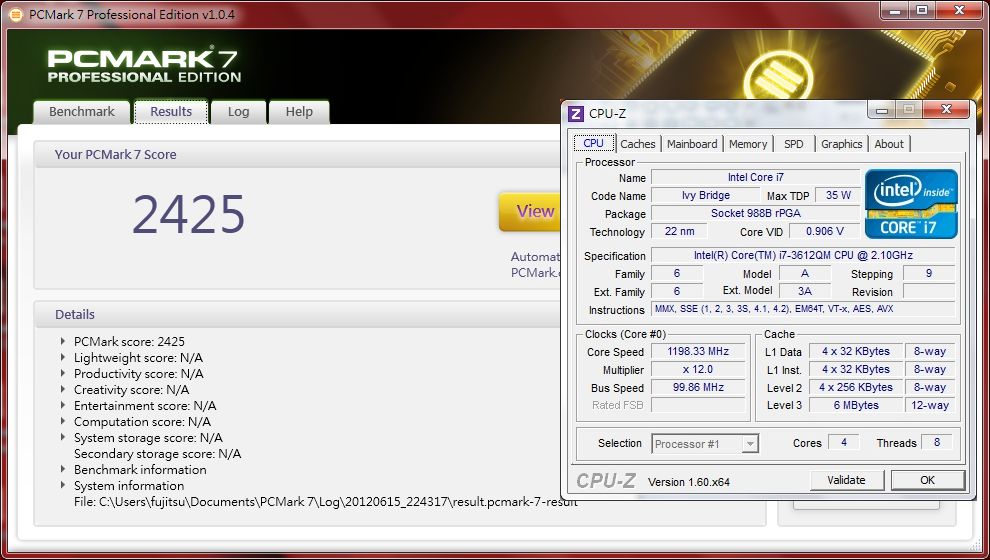Click the Technology 22 nm value
This screenshot has width=990, height=560.
coord(679,232)
